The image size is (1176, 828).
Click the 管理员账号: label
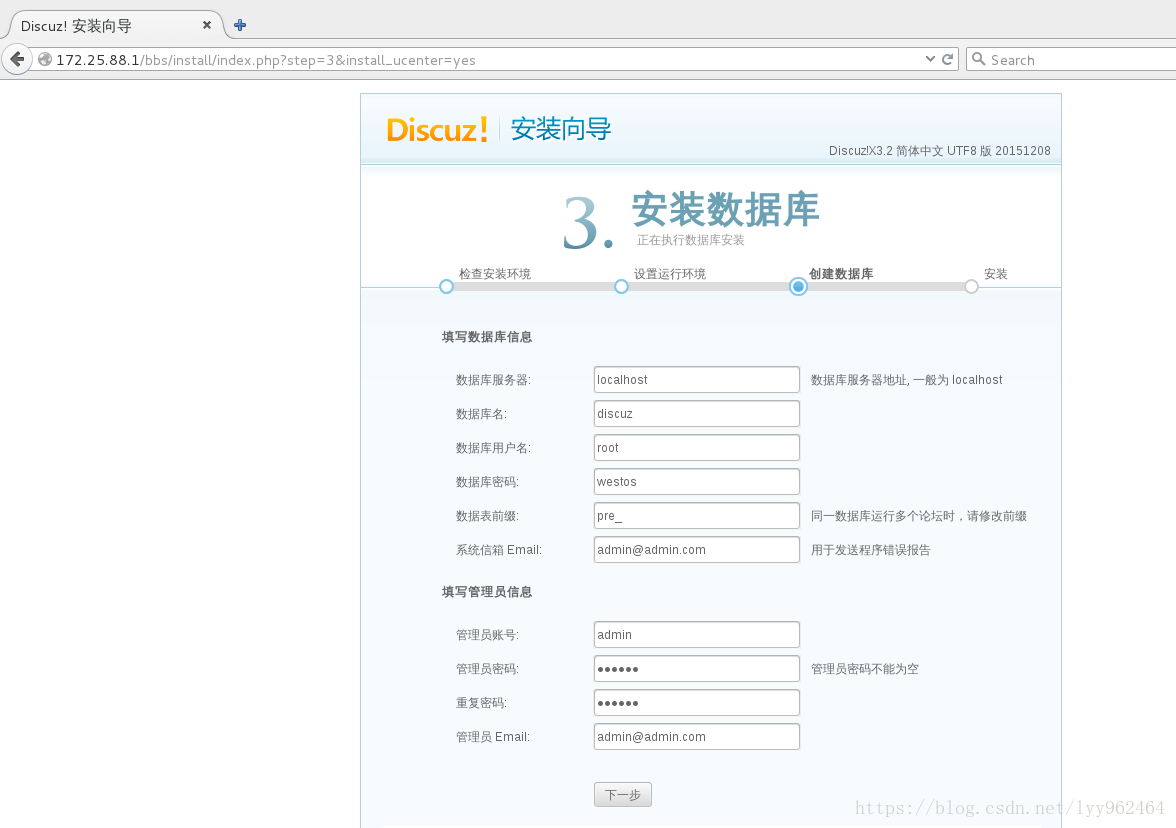[488, 634]
